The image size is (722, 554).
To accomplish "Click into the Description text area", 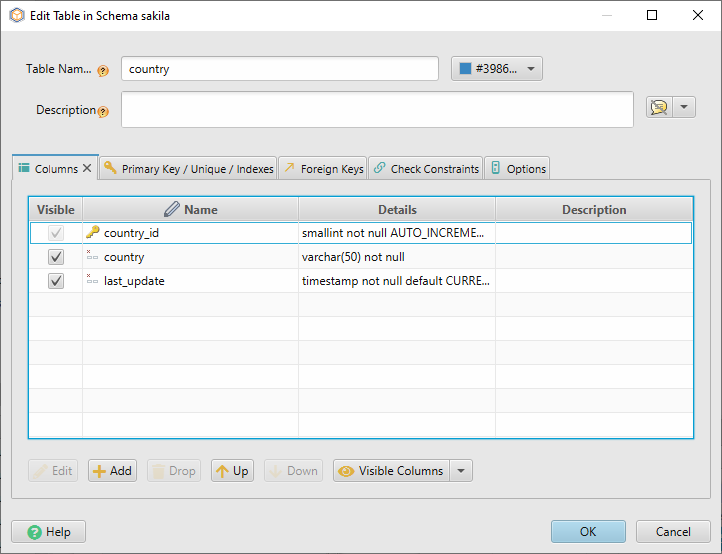I will pyautogui.click(x=377, y=109).
